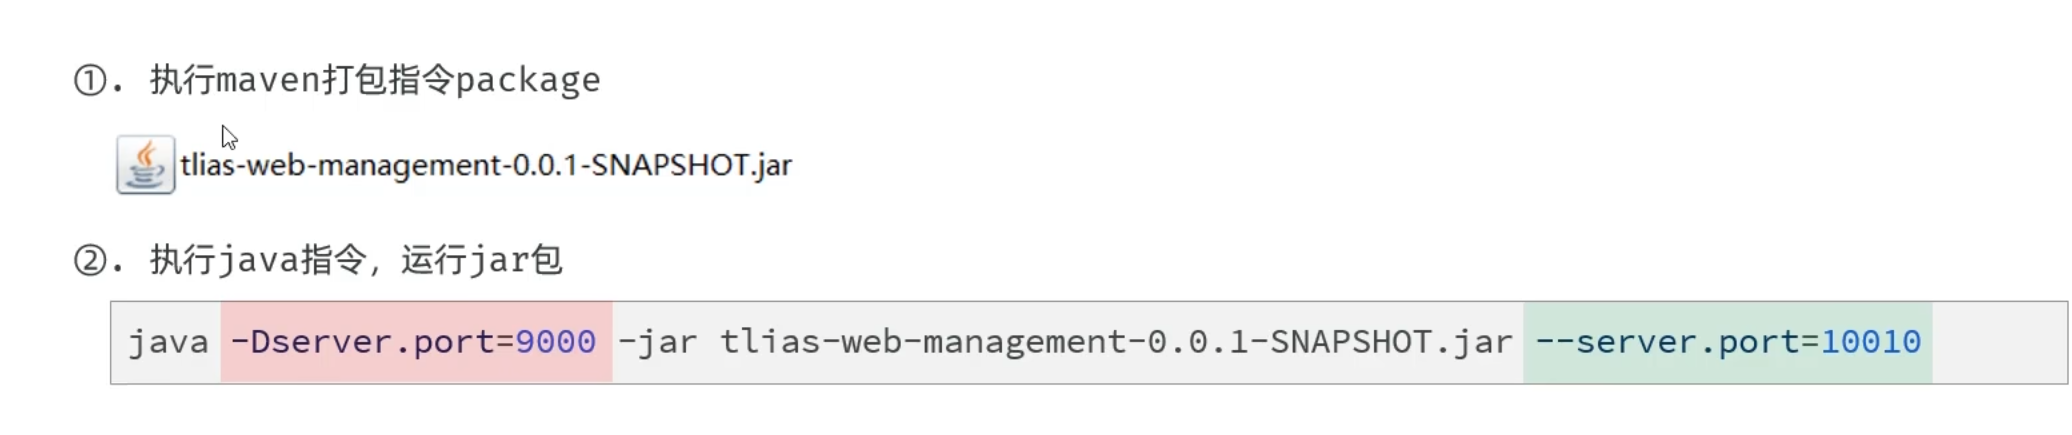Click the green --server.port highlighted segment
Viewport: 2072px width, 435px height.
(1727, 342)
